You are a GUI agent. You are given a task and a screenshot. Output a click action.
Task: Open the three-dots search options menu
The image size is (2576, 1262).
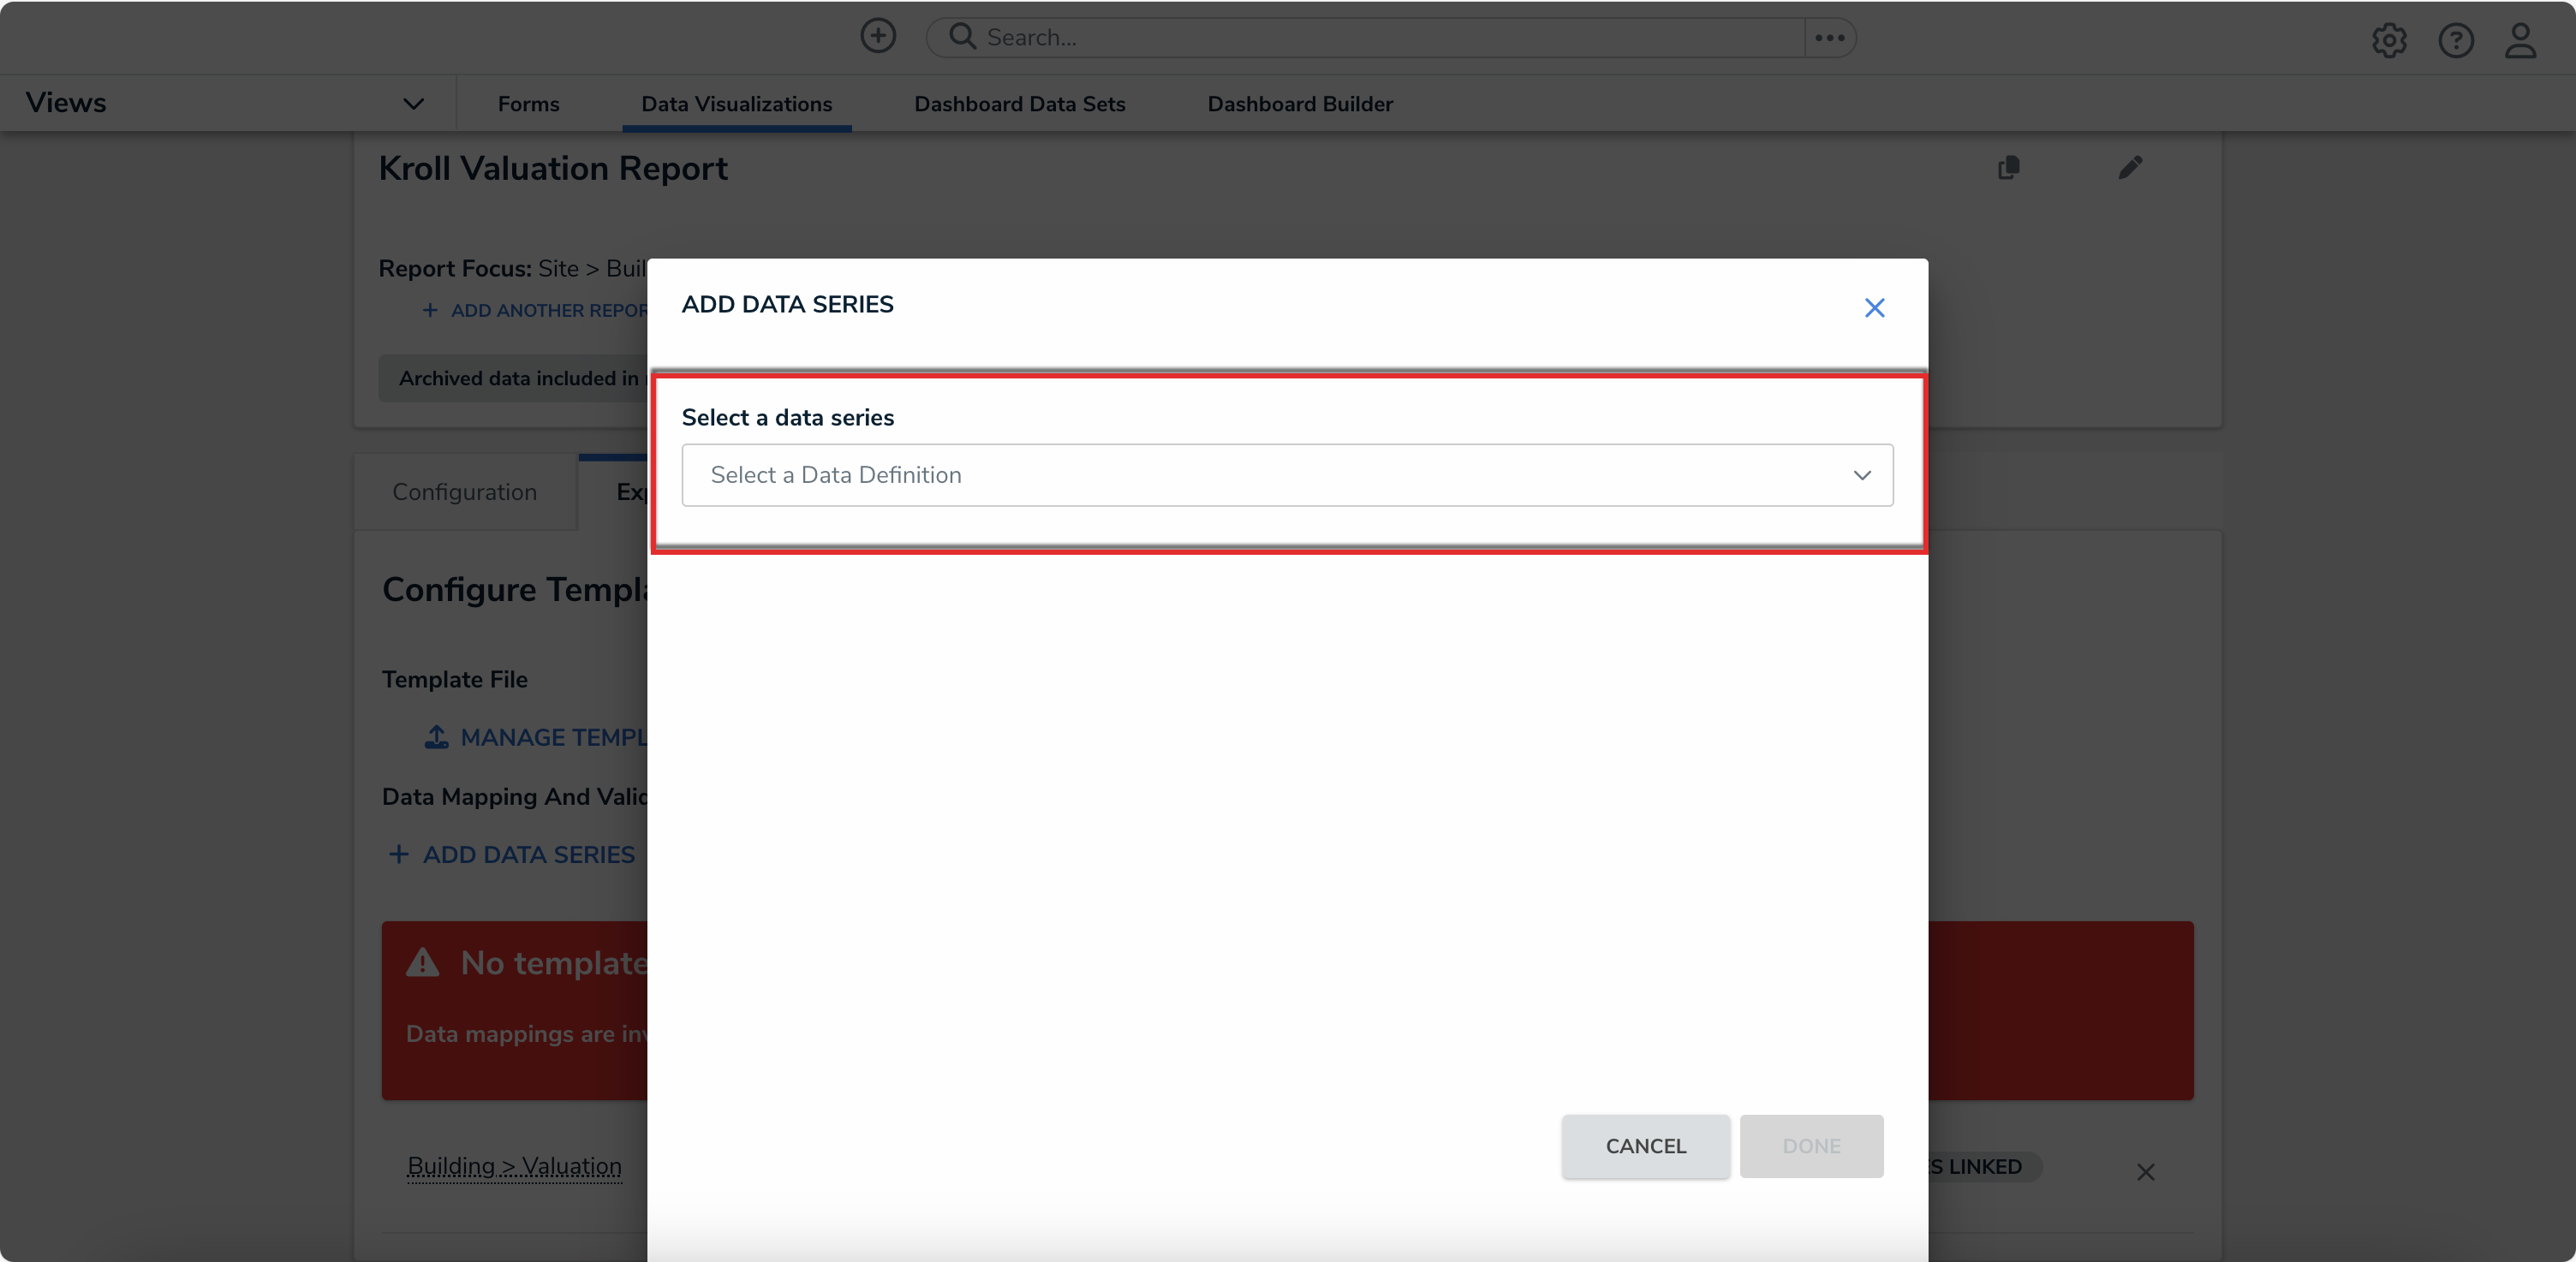pos(1829,38)
